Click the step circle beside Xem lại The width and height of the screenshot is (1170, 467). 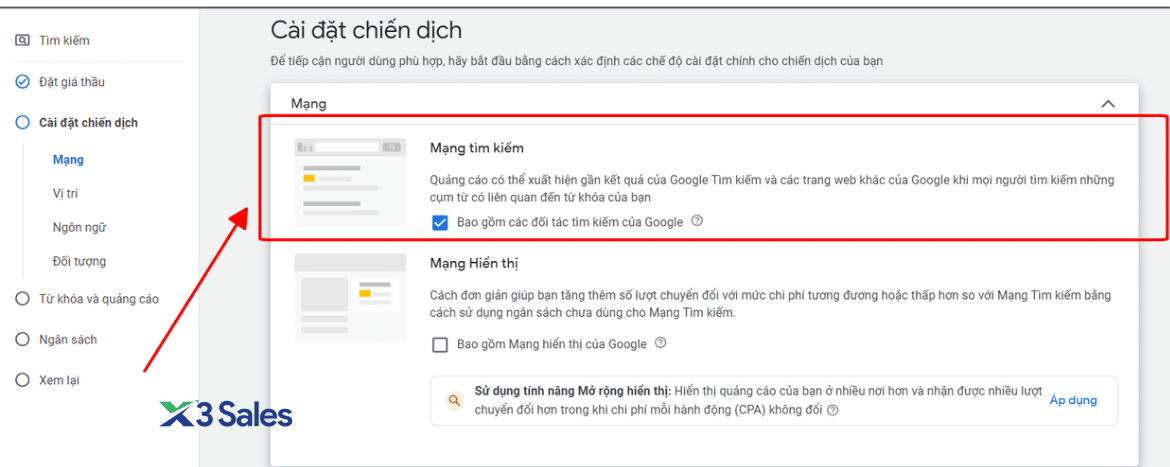(x=22, y=380)
